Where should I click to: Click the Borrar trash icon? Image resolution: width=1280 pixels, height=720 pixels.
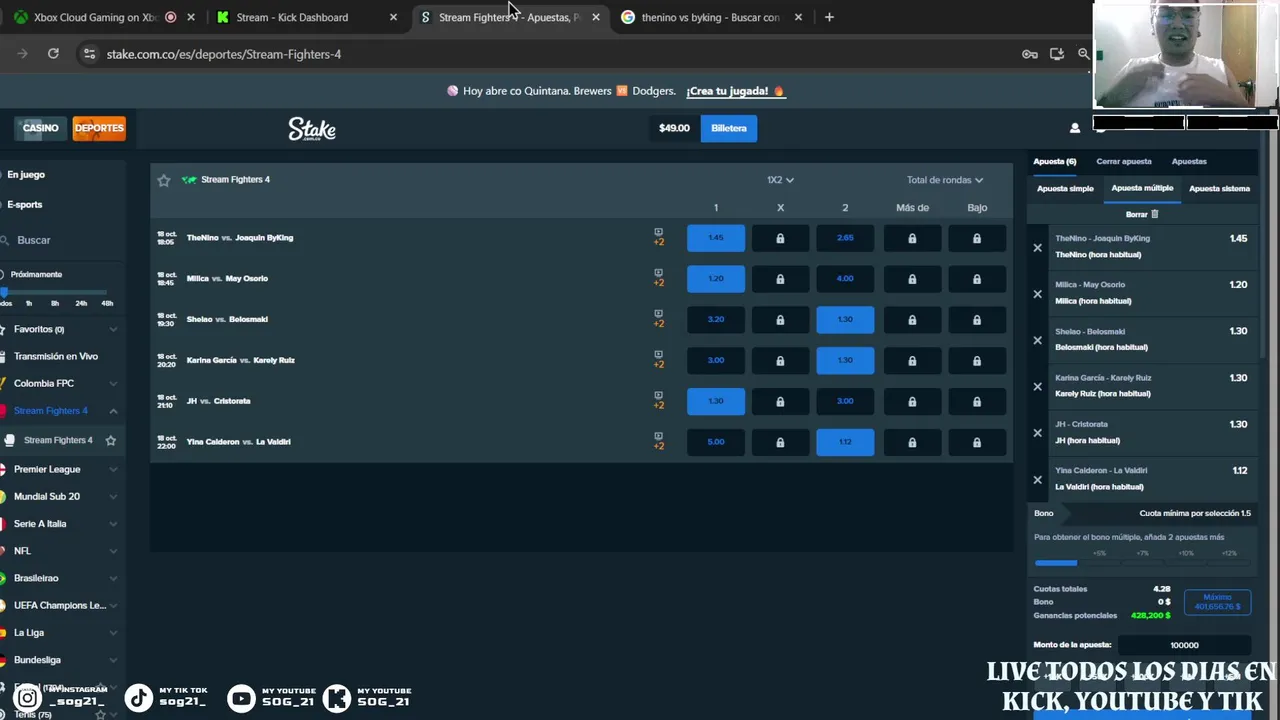[1154, 214]
